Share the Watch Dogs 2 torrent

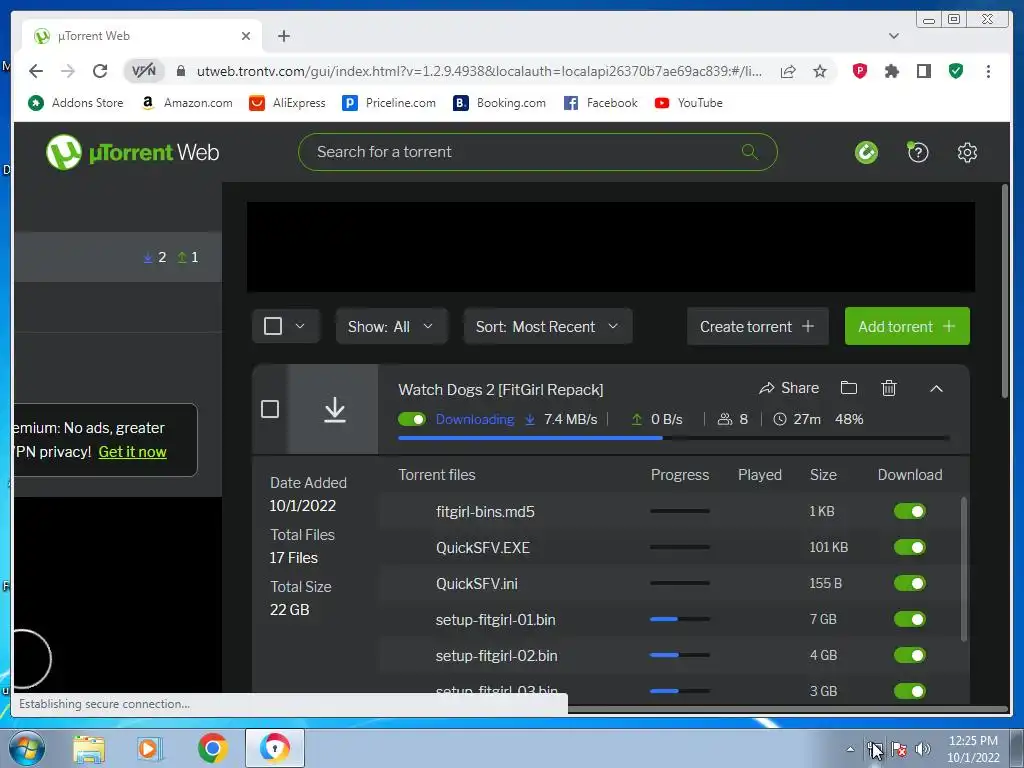(789, 388)
